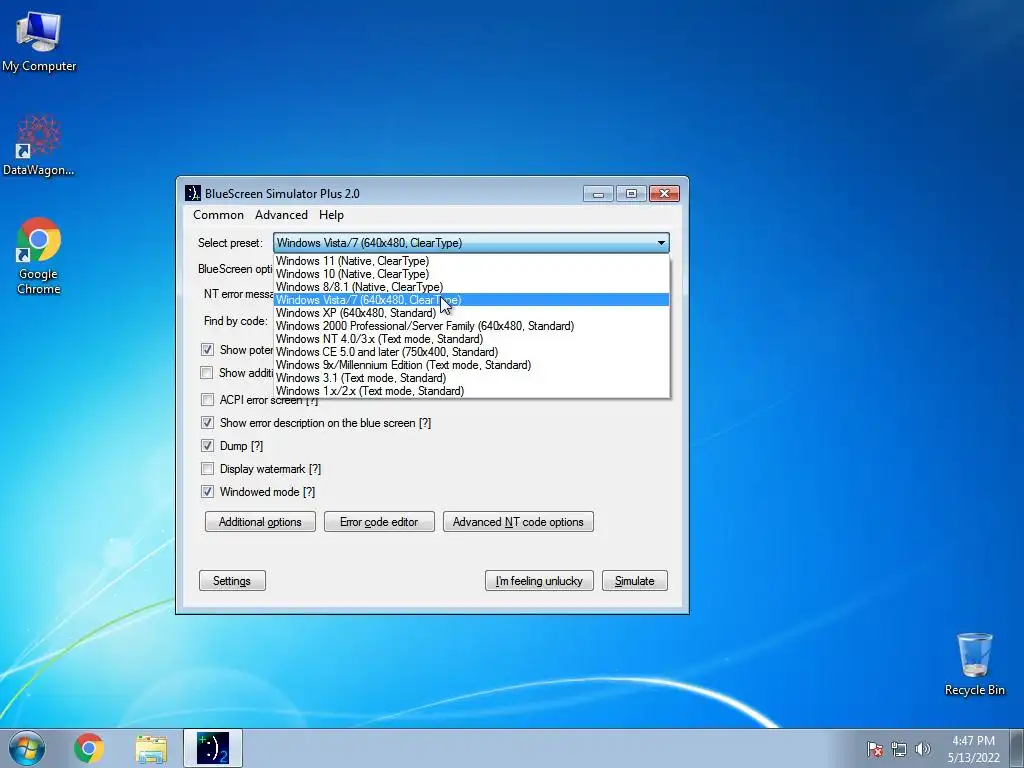Uncheck Show error description on blue screen

[207, 423]
